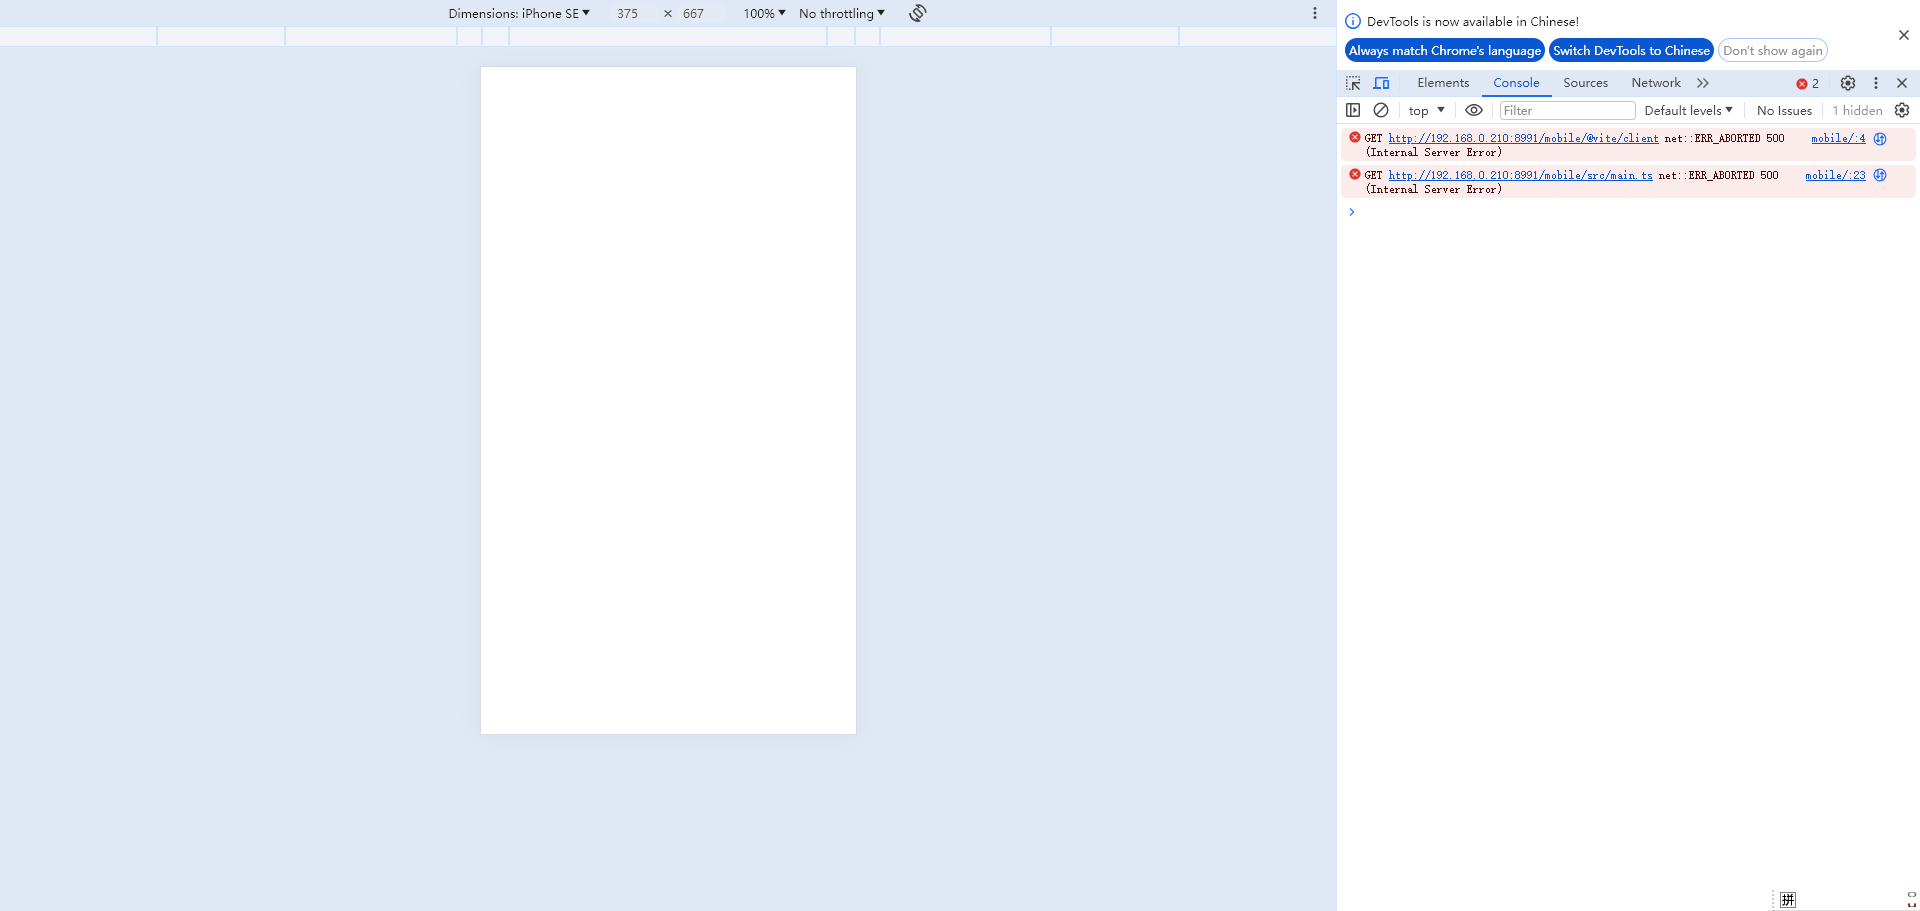Viewport: 1920px width, 911px height.
Task: Clear the console
Action: pyautogui.click(x=1381, y=110)
